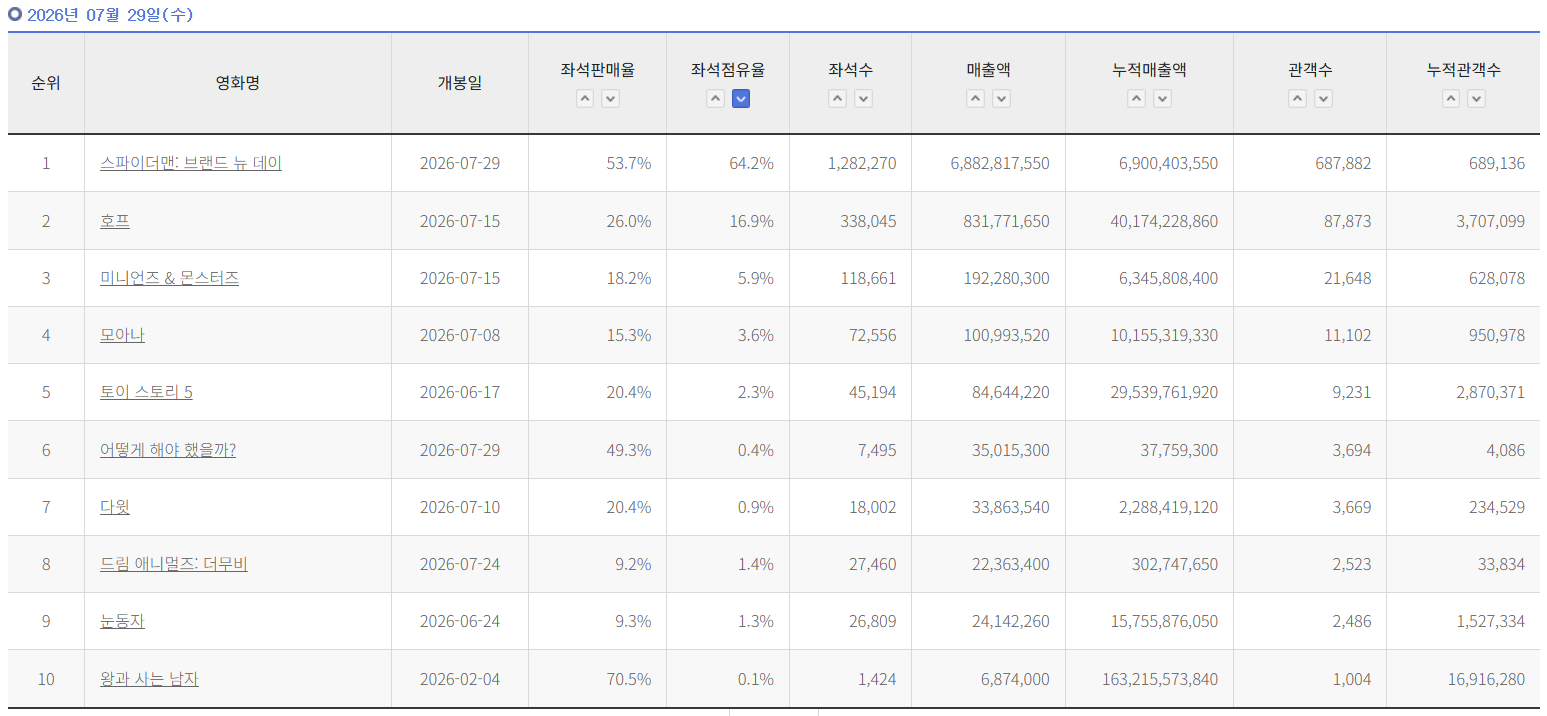
Task: Click the 2026년 07월 29일(수) date heading
Action: (110, 15)
